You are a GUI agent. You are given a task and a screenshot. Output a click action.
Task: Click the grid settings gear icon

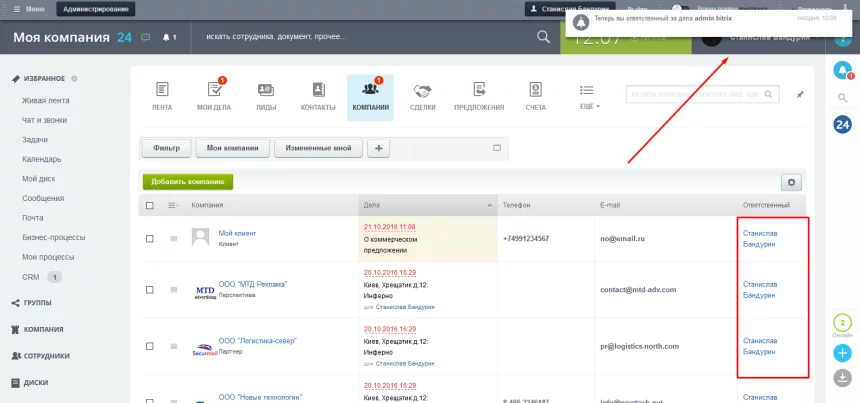792,182
